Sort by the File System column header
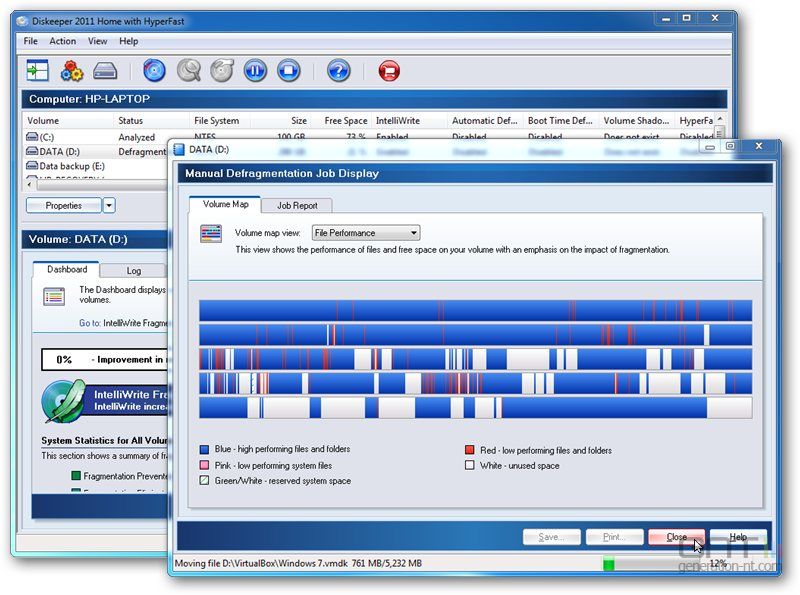The width and height of the screenshot is (800, 595). (220, 120)
